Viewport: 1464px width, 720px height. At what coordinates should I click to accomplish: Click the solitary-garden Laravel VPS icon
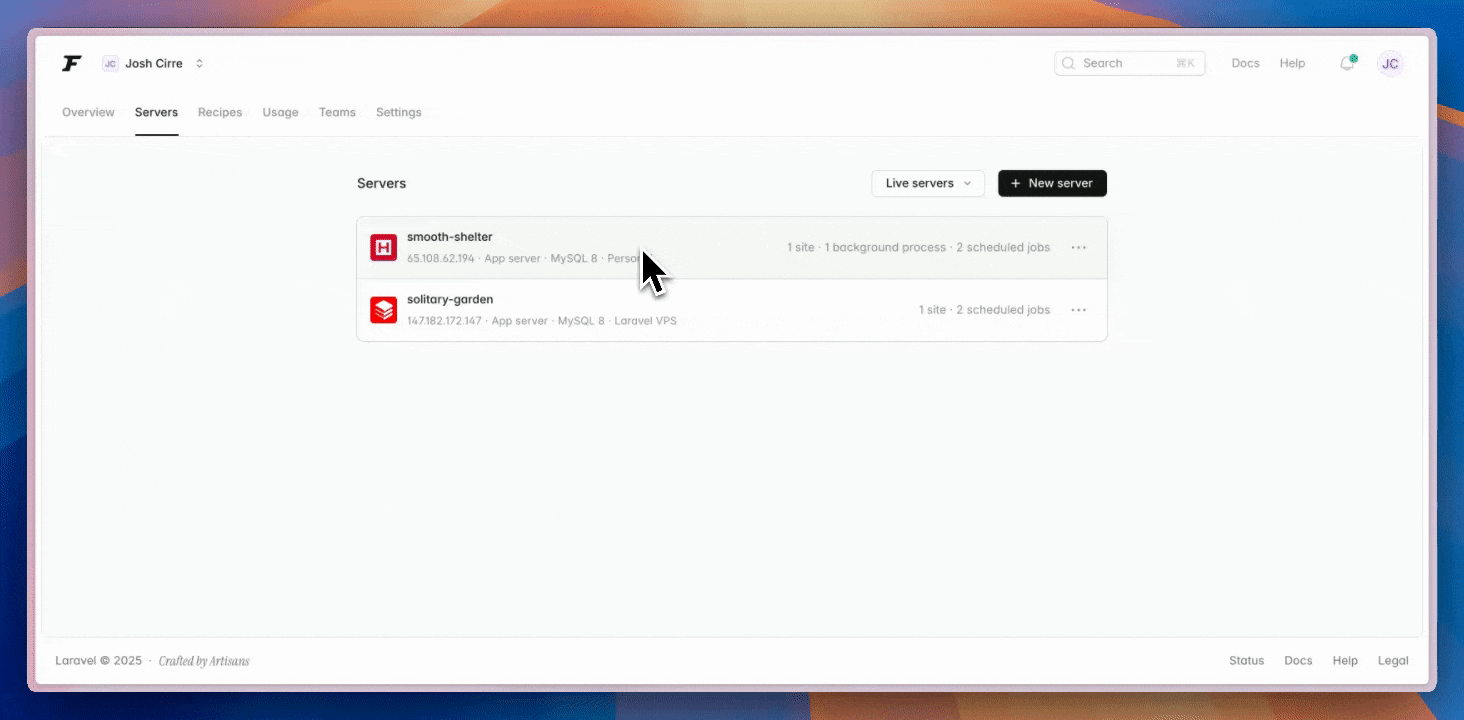(384, 310)
